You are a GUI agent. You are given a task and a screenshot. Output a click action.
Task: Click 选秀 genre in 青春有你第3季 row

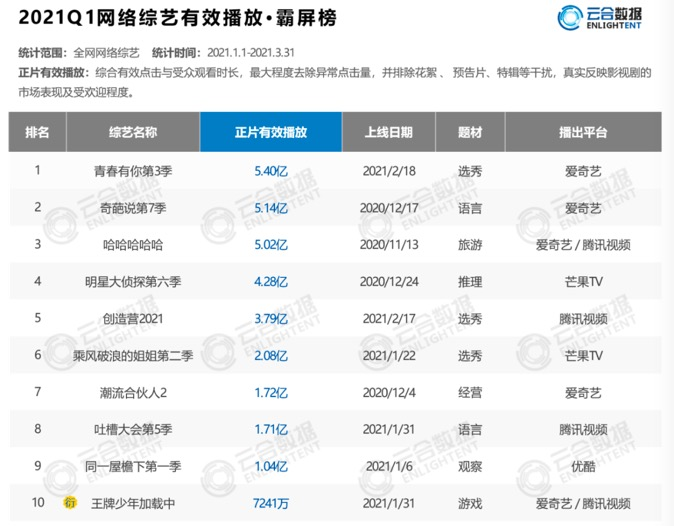[470, 171]
